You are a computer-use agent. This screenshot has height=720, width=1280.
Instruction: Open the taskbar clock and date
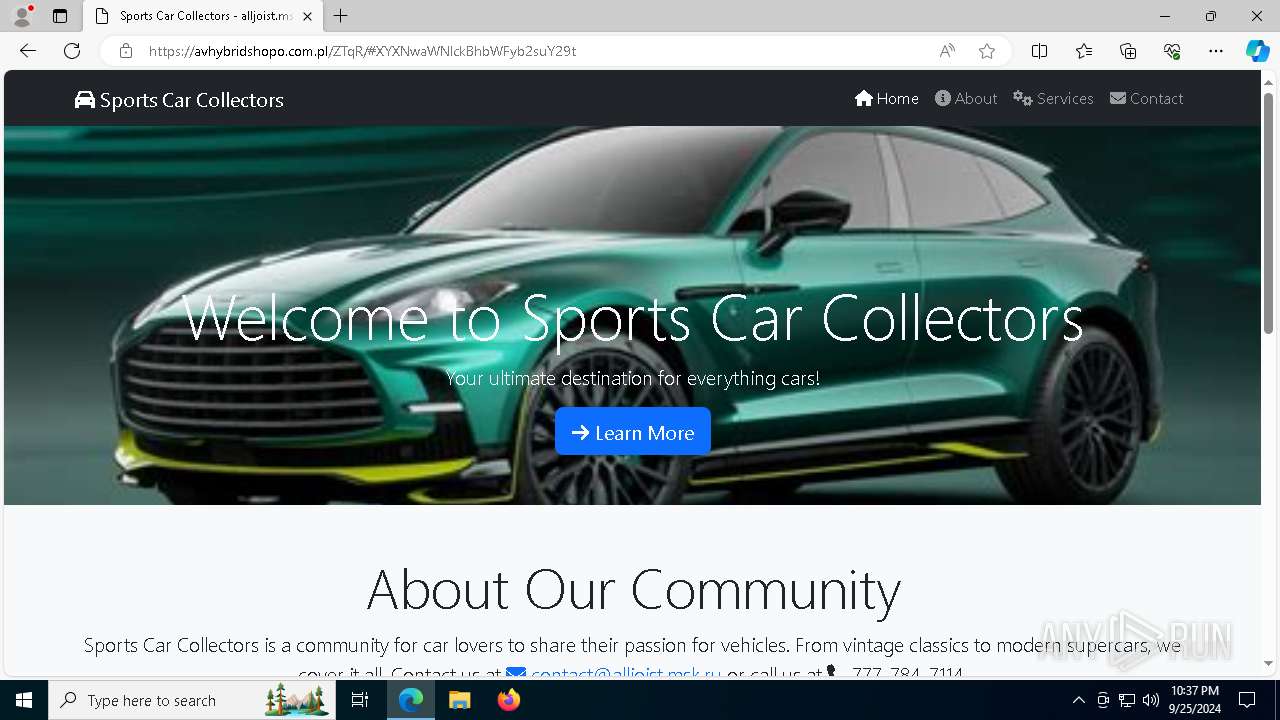point(1195,700)
